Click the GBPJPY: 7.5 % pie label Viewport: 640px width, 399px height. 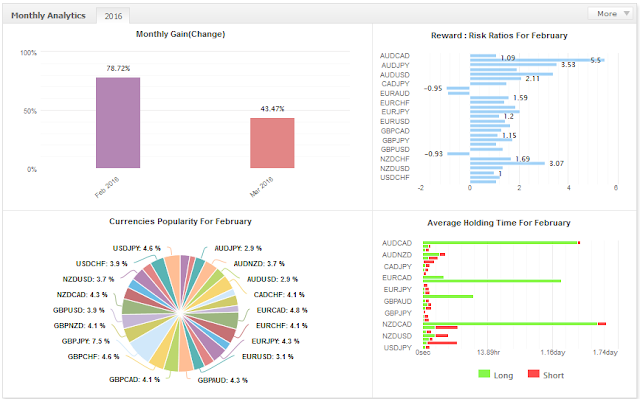(86, 341)
